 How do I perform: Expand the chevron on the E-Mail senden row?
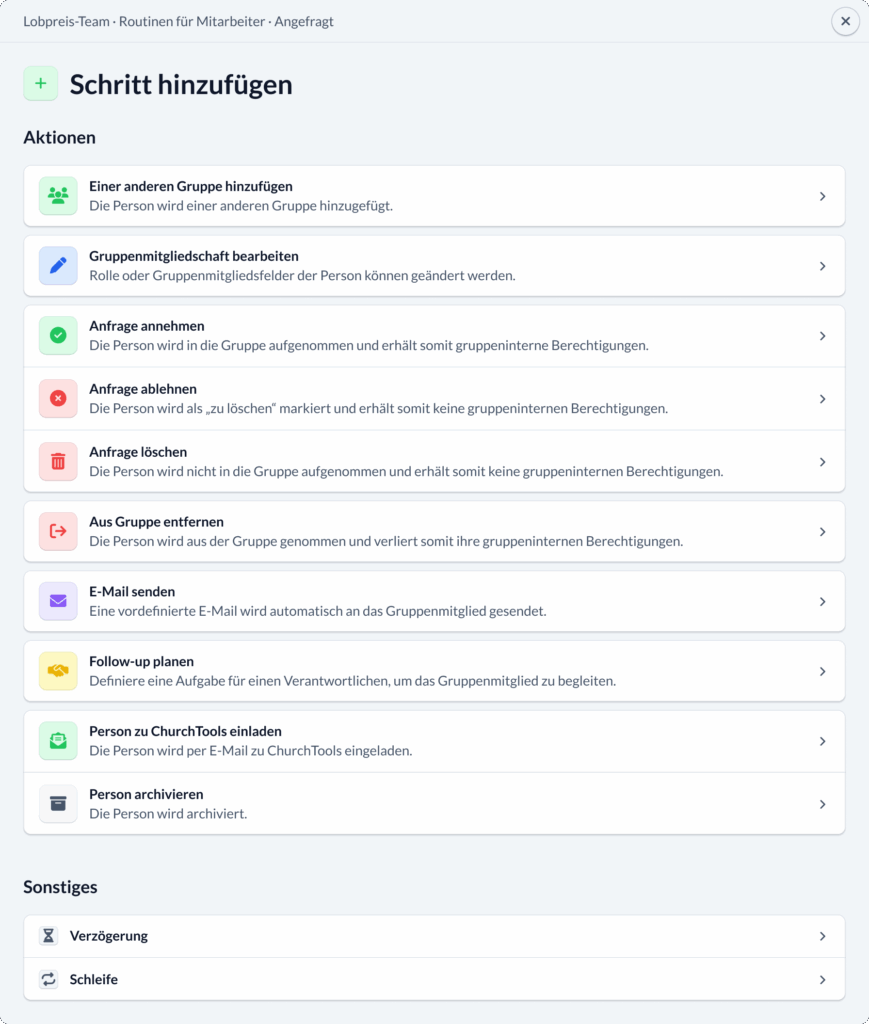823,601
